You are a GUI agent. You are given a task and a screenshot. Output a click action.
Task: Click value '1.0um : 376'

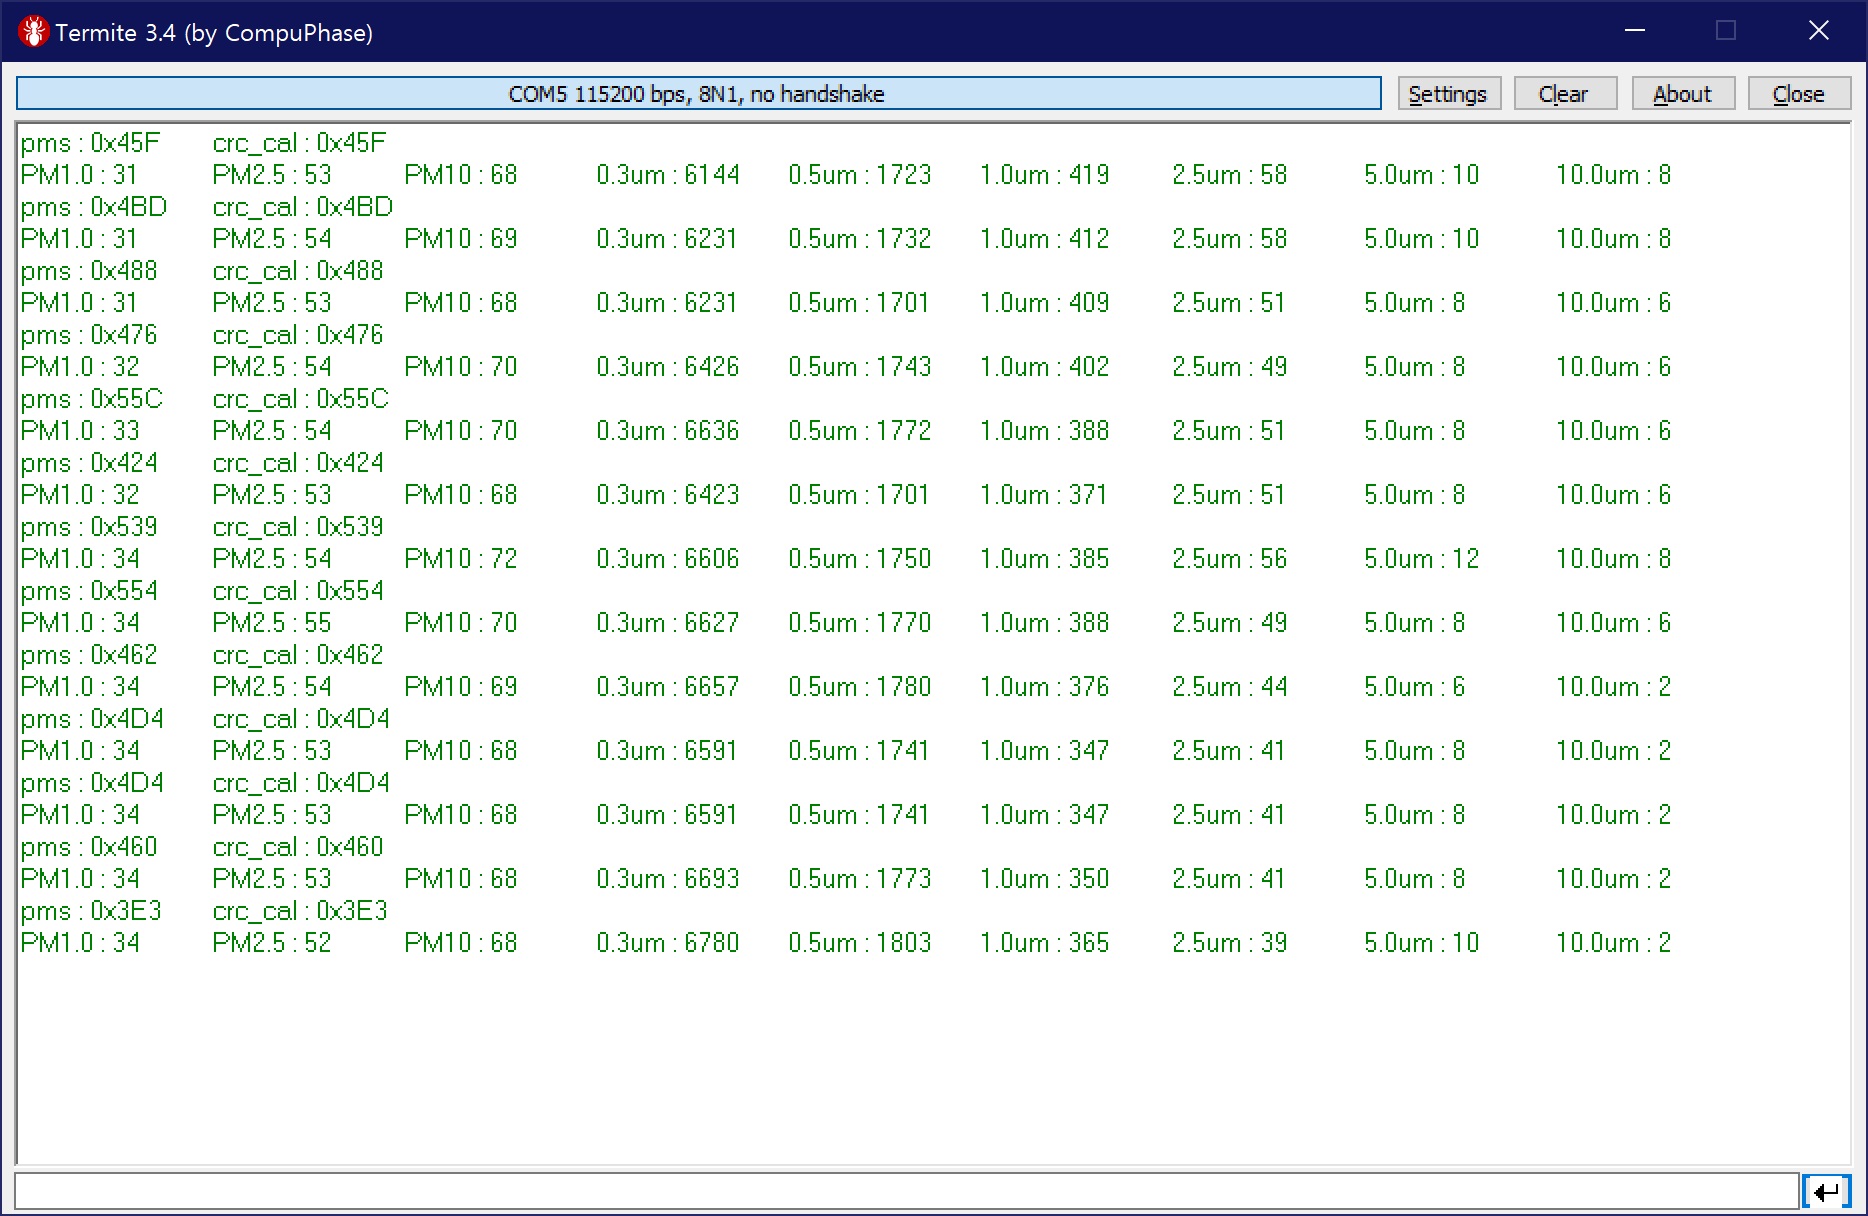tap(1045, 687)
